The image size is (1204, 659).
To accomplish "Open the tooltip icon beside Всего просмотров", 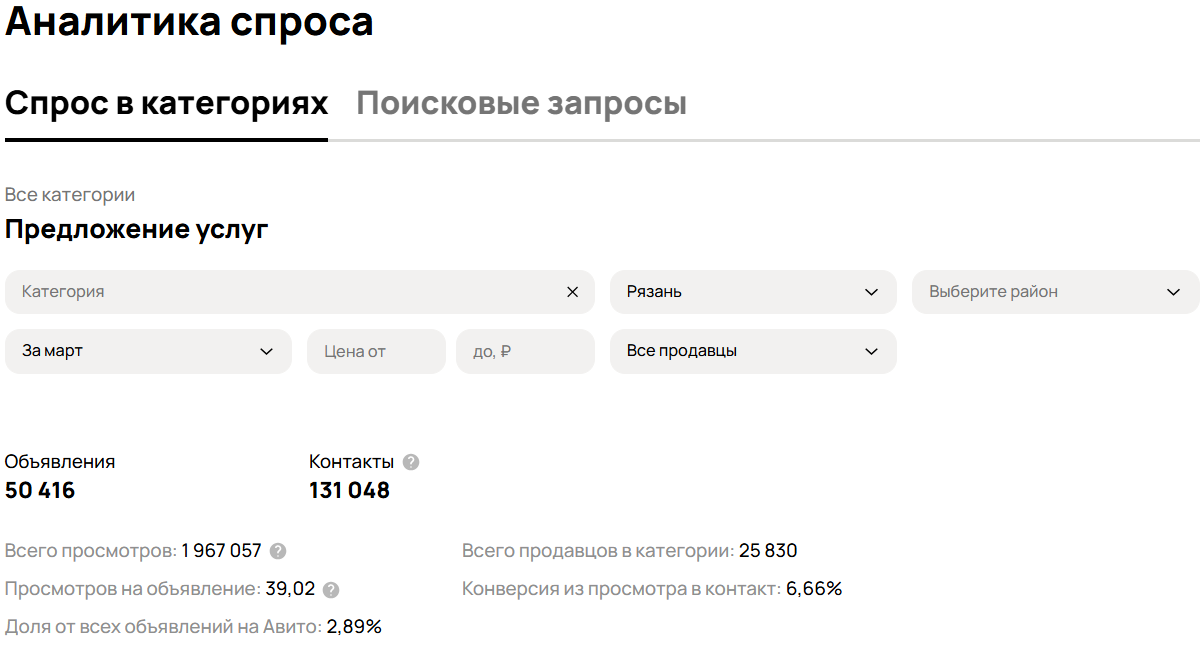I will click(x=278, y=551).
